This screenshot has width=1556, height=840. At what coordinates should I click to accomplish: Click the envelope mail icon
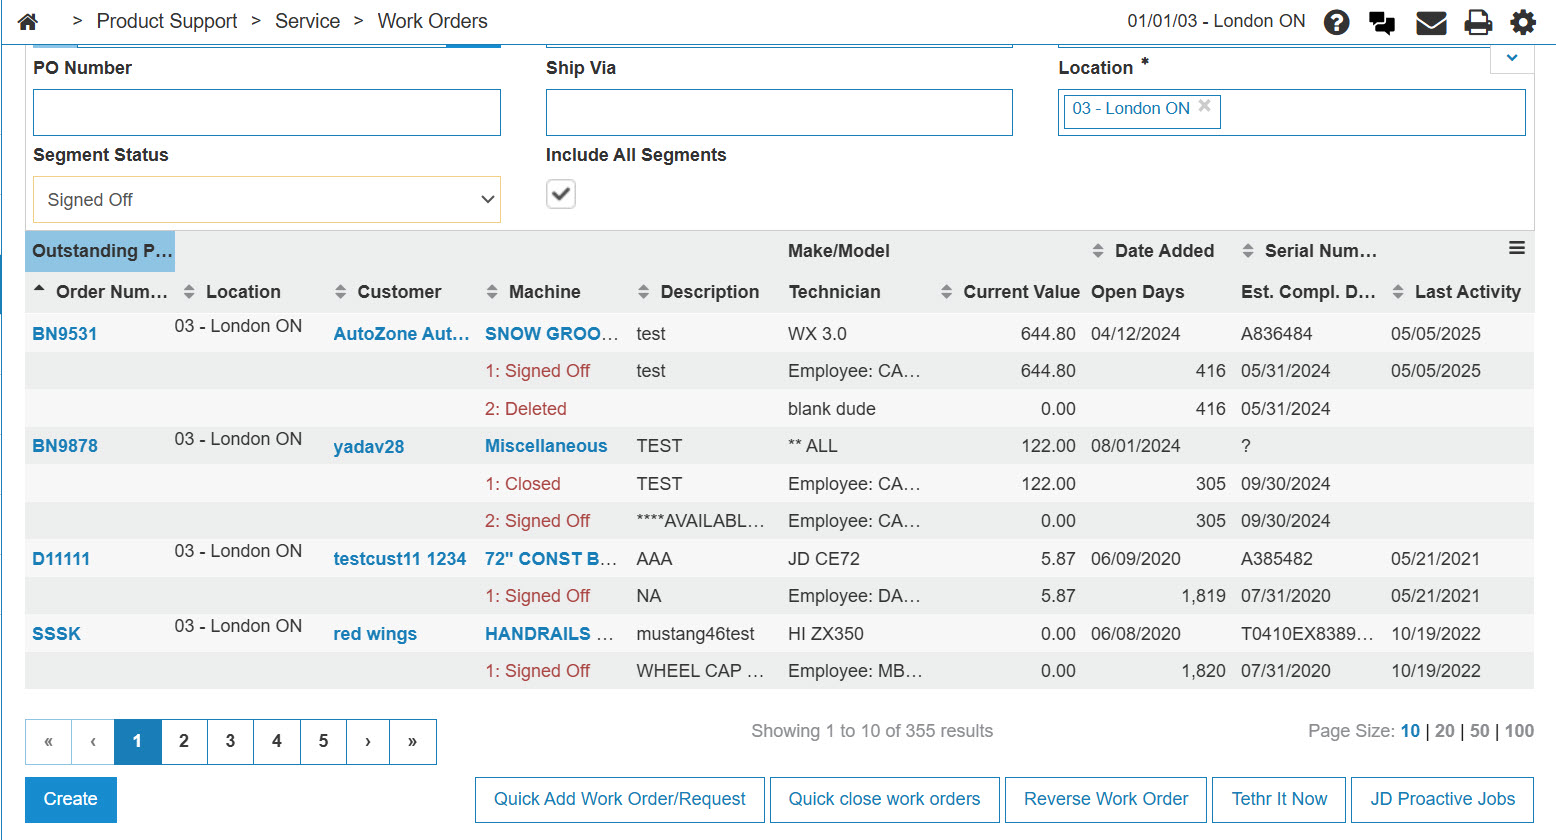point(1431,22)
